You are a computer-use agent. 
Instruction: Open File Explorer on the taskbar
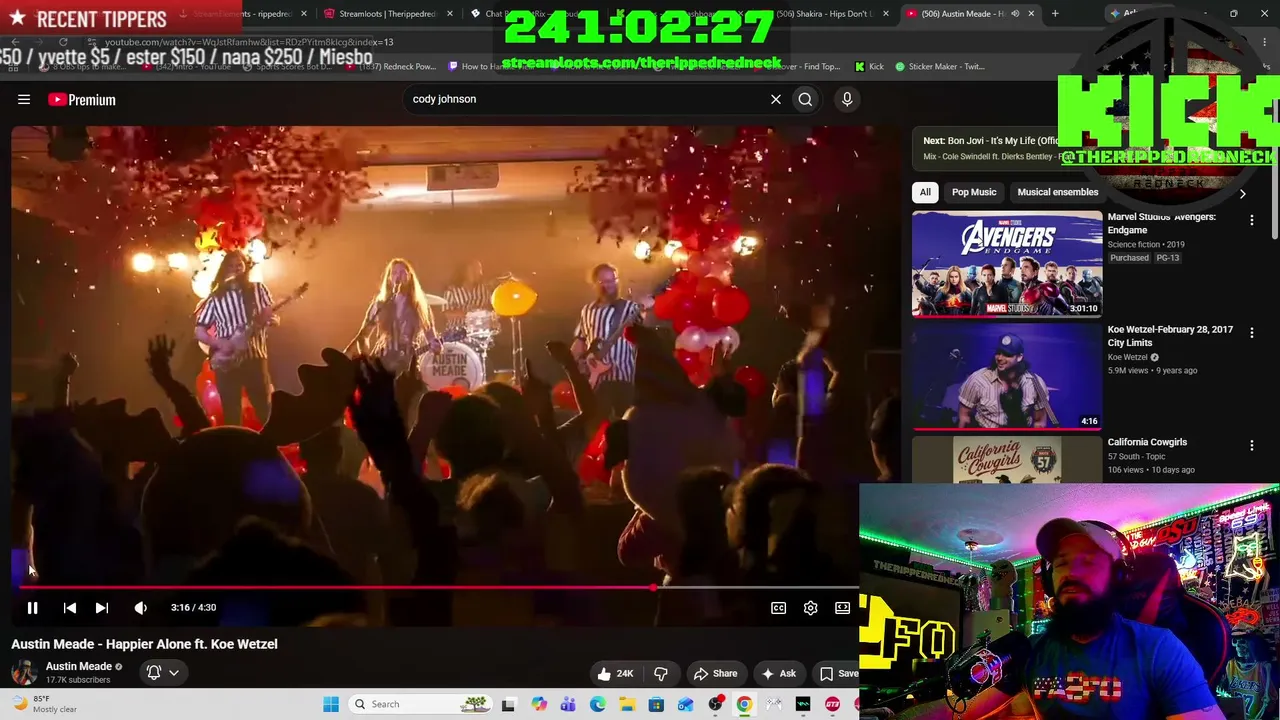point(627,704)
